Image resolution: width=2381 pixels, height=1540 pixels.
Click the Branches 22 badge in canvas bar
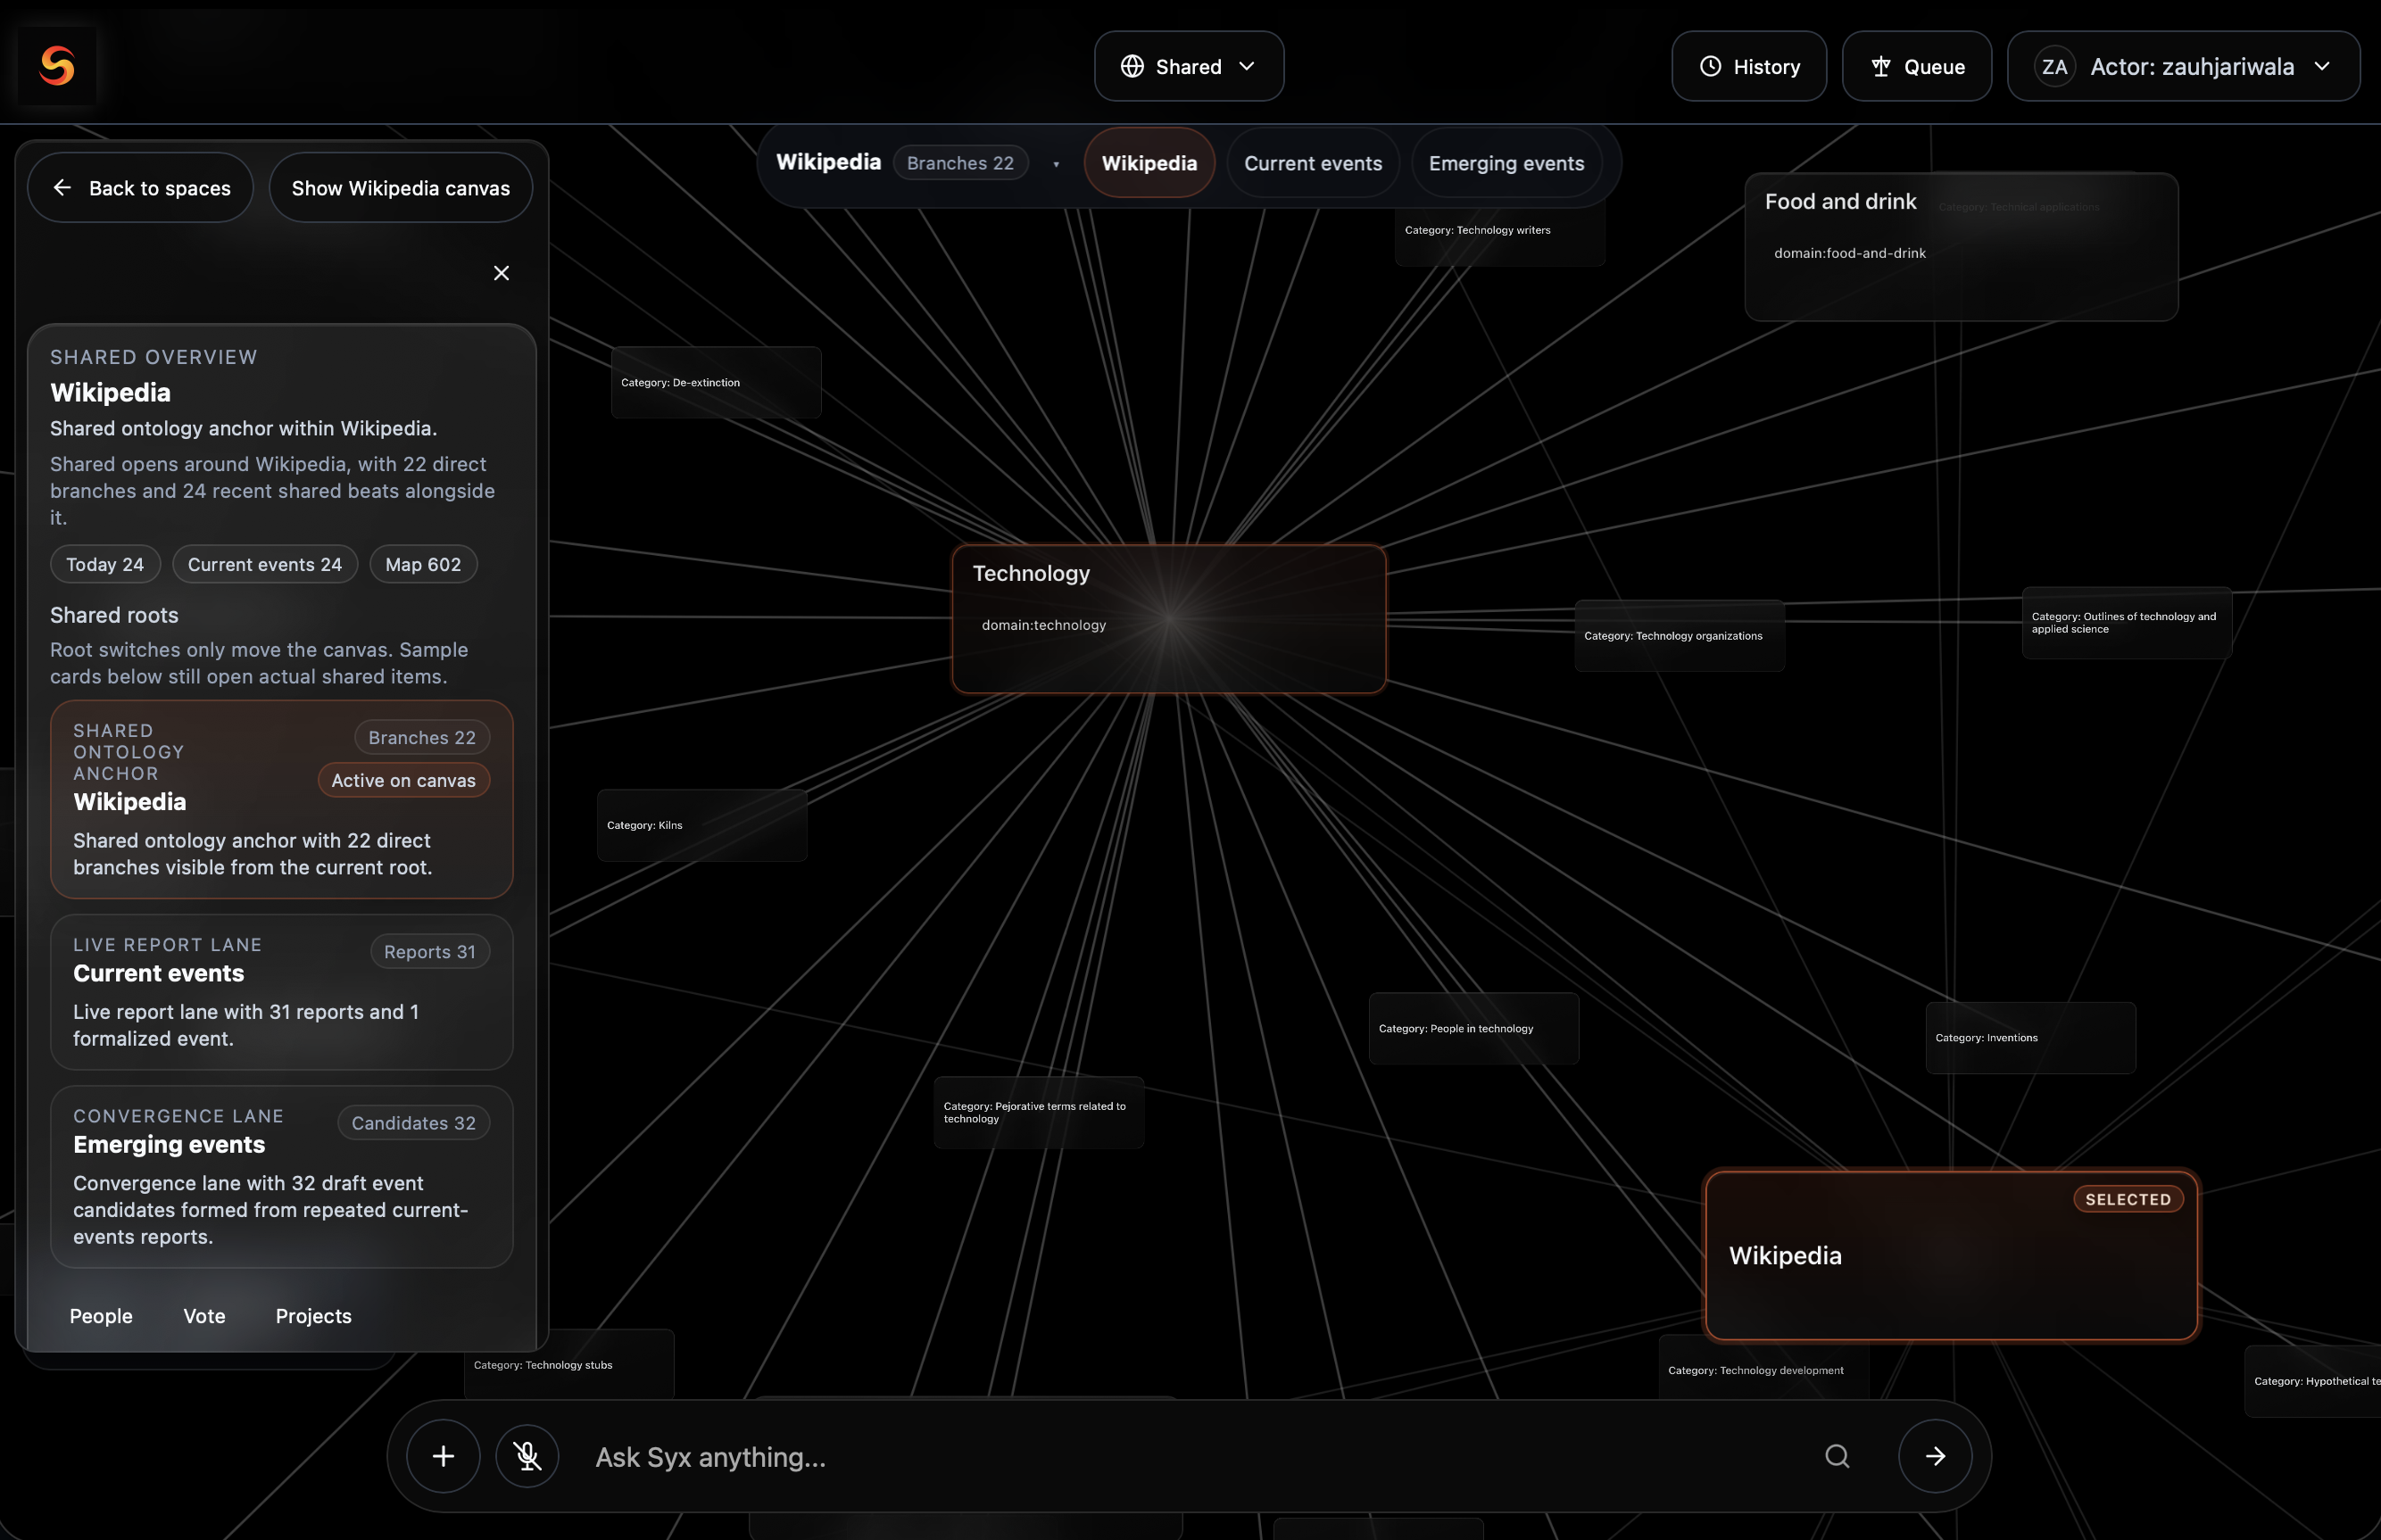coord(960,162)
